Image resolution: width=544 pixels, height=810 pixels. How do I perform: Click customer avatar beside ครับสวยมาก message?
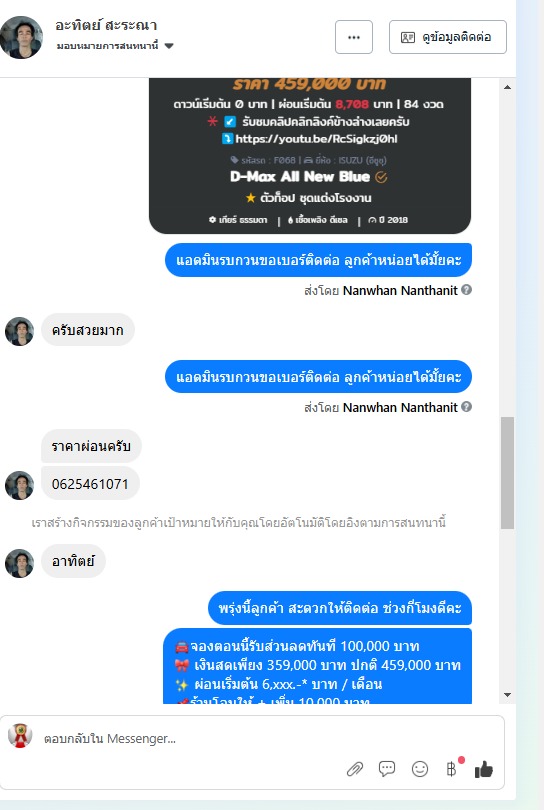click(x=20, y=331)
